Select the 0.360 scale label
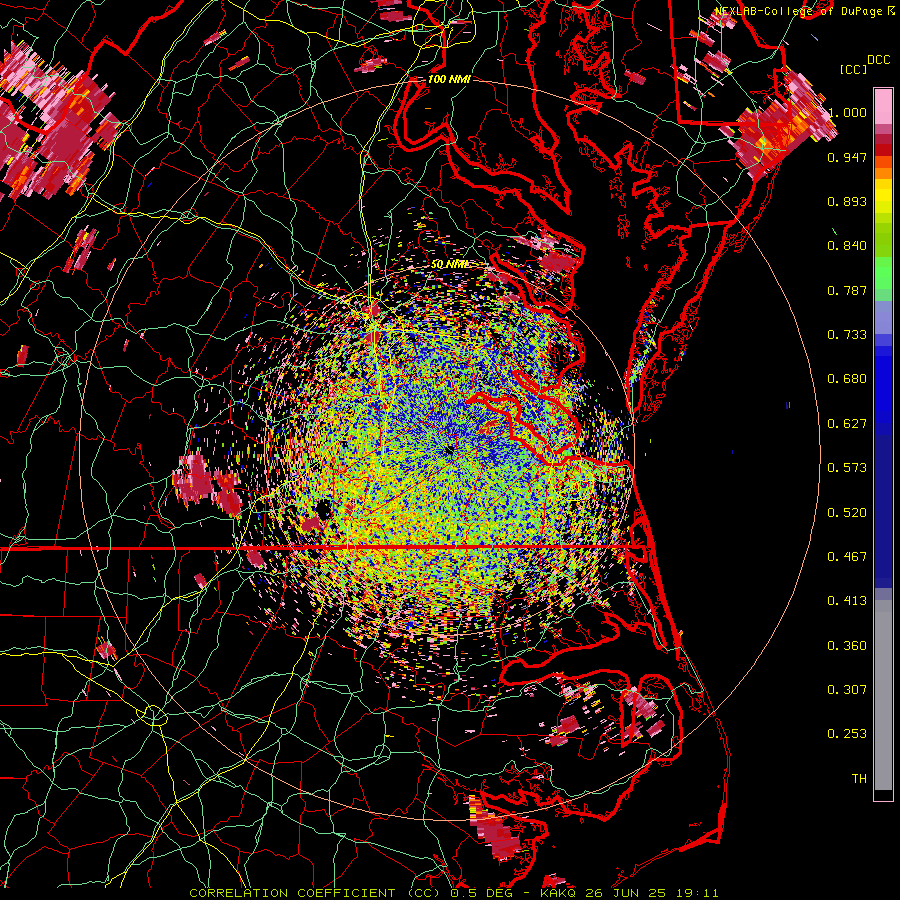 (x=847, y=646)
